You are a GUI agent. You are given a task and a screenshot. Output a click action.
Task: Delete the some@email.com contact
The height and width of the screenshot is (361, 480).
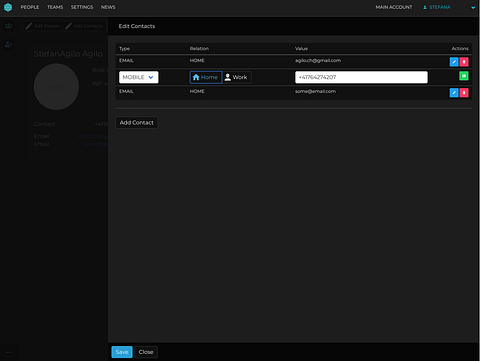[464, 92]
